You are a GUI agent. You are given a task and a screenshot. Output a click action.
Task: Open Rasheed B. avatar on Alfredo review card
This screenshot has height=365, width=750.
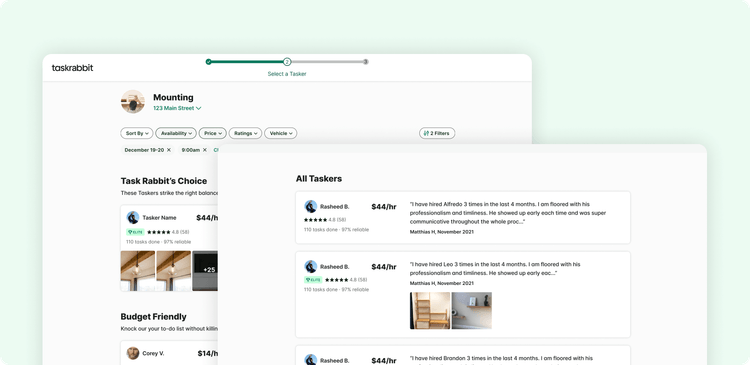[x=311, y=207]
